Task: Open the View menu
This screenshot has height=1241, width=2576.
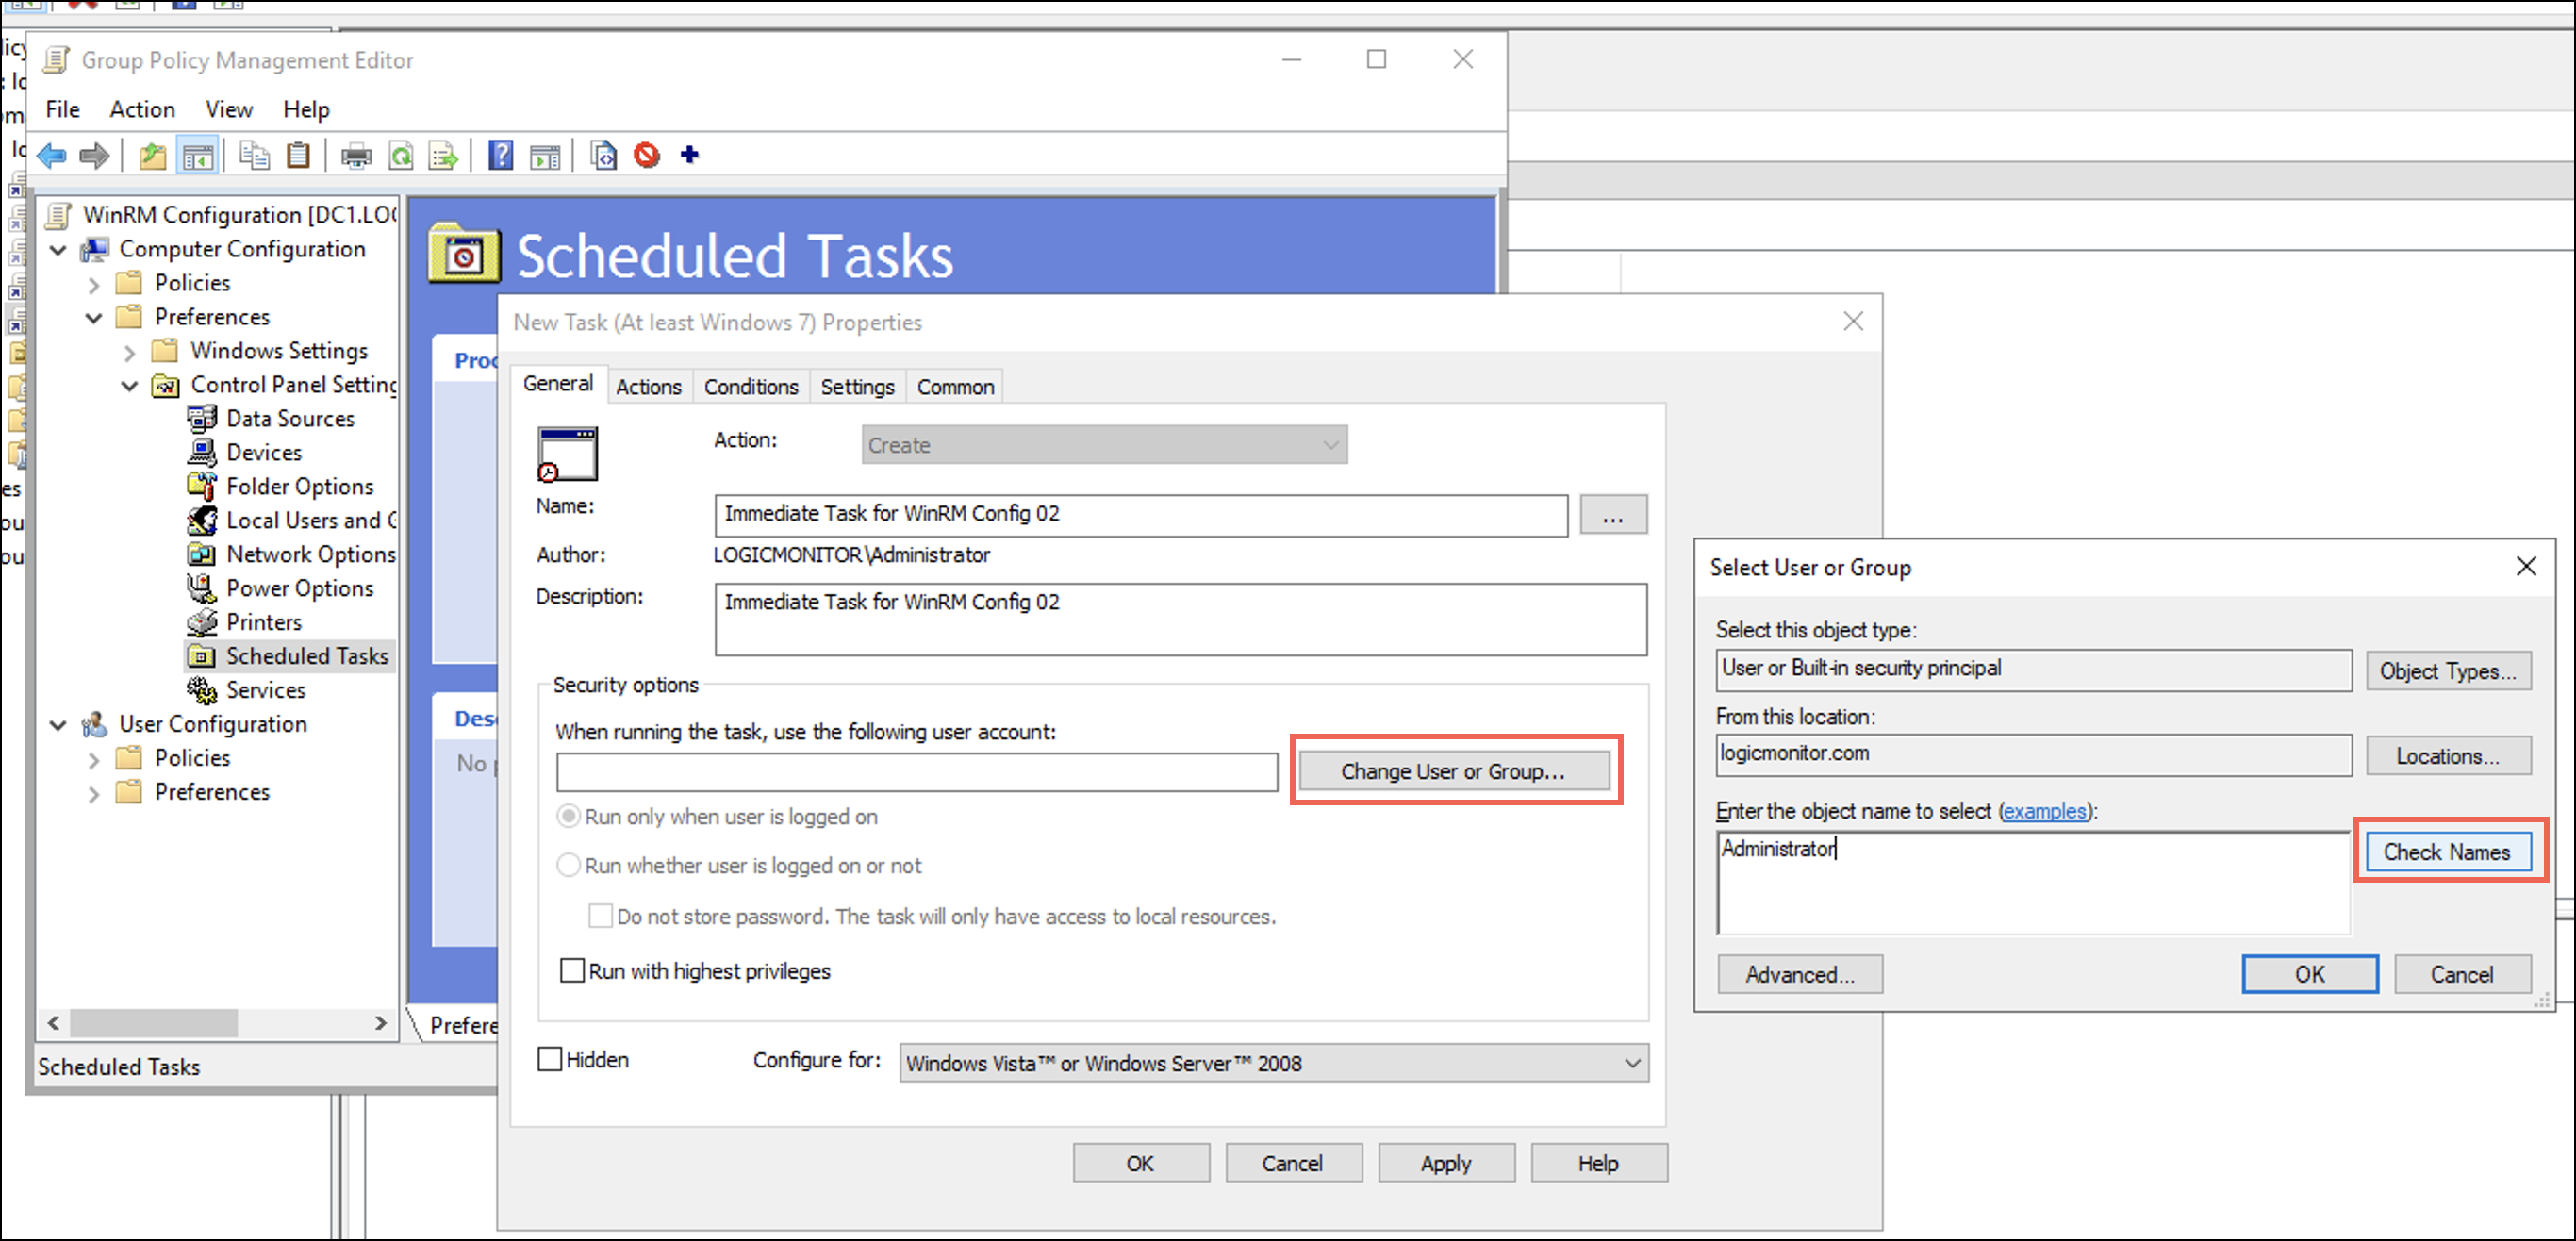Action: [229, 109]
